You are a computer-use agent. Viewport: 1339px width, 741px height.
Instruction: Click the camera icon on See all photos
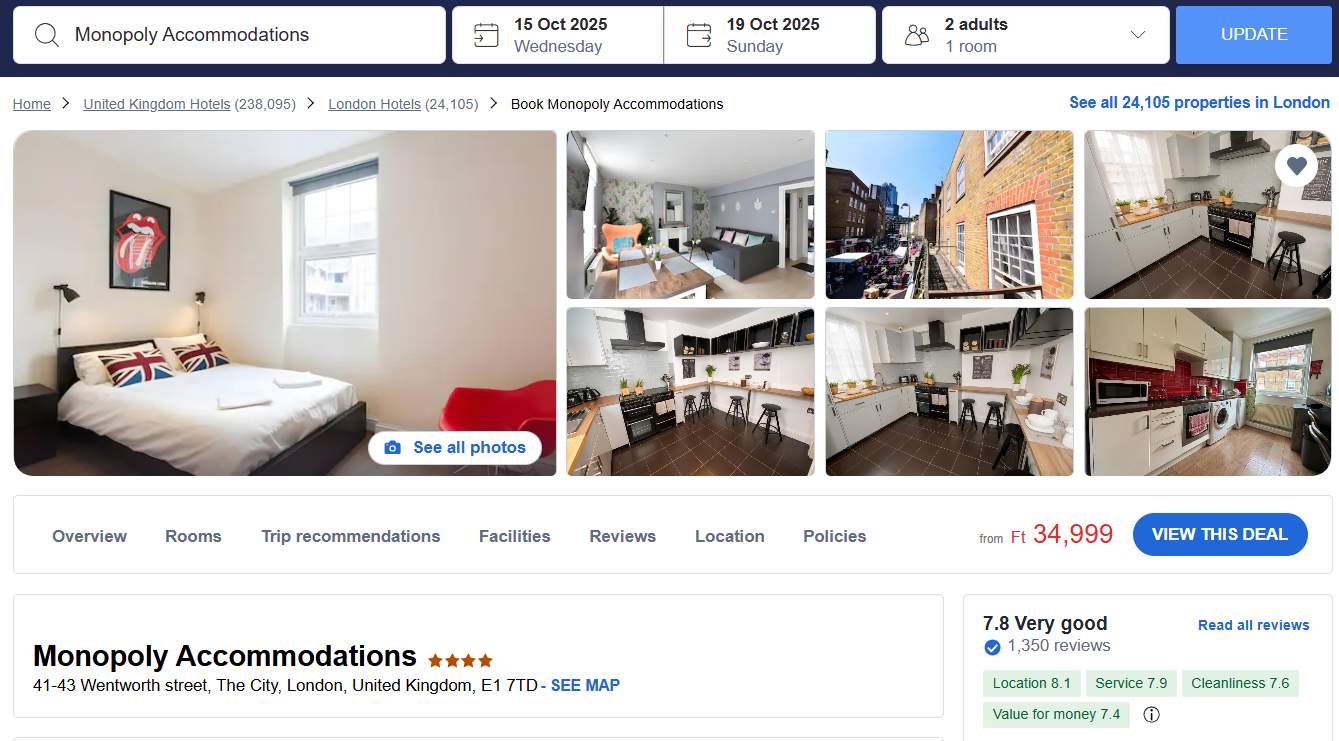point(393,448)
